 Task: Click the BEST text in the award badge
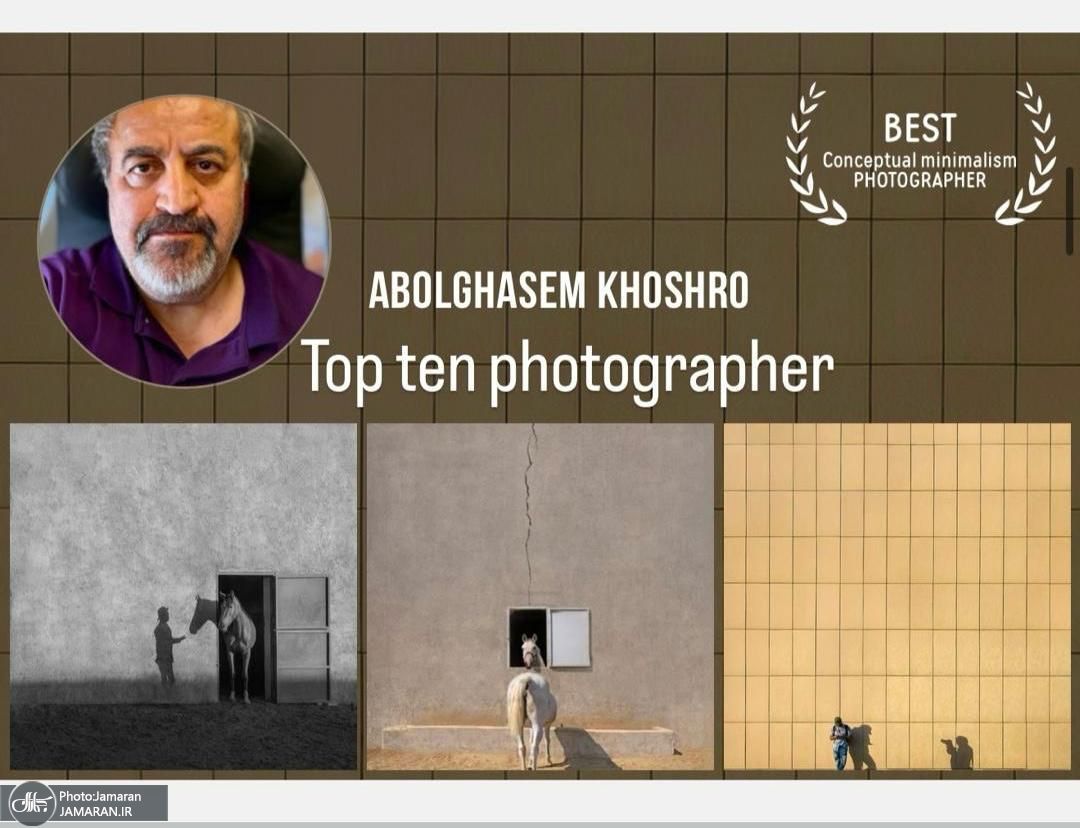[919, 128]
